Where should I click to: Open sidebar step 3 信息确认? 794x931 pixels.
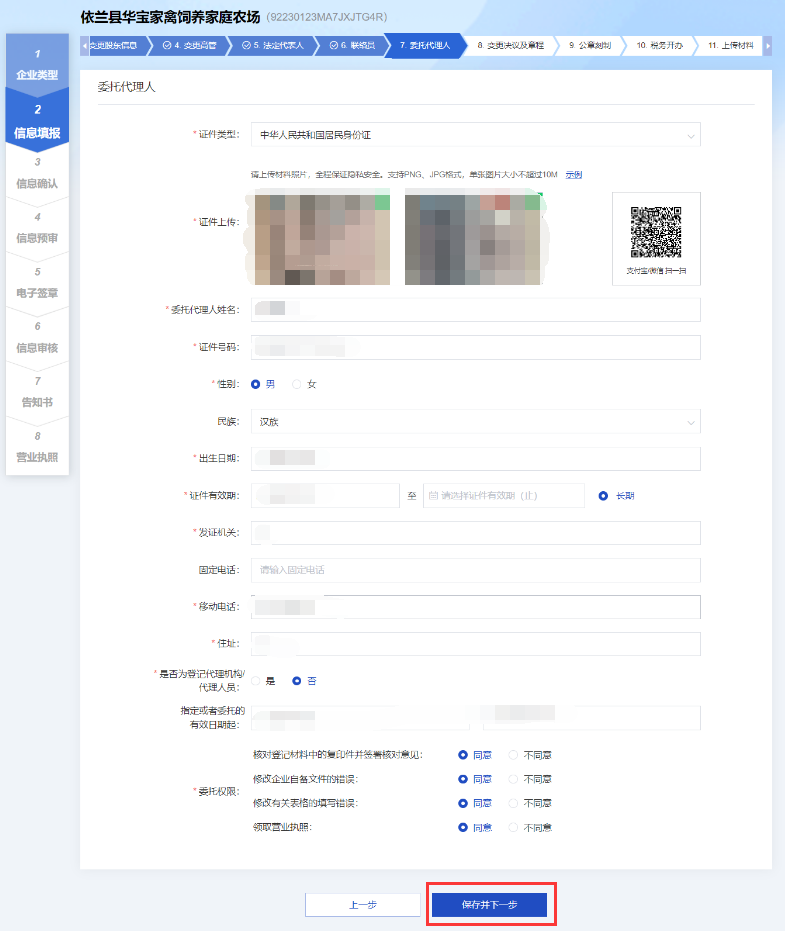(x=37, y=173)
